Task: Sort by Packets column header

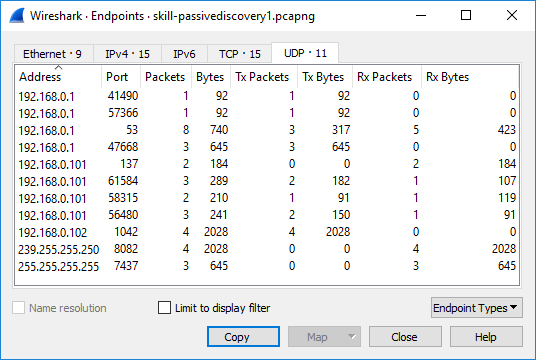Action: [165, 77]
